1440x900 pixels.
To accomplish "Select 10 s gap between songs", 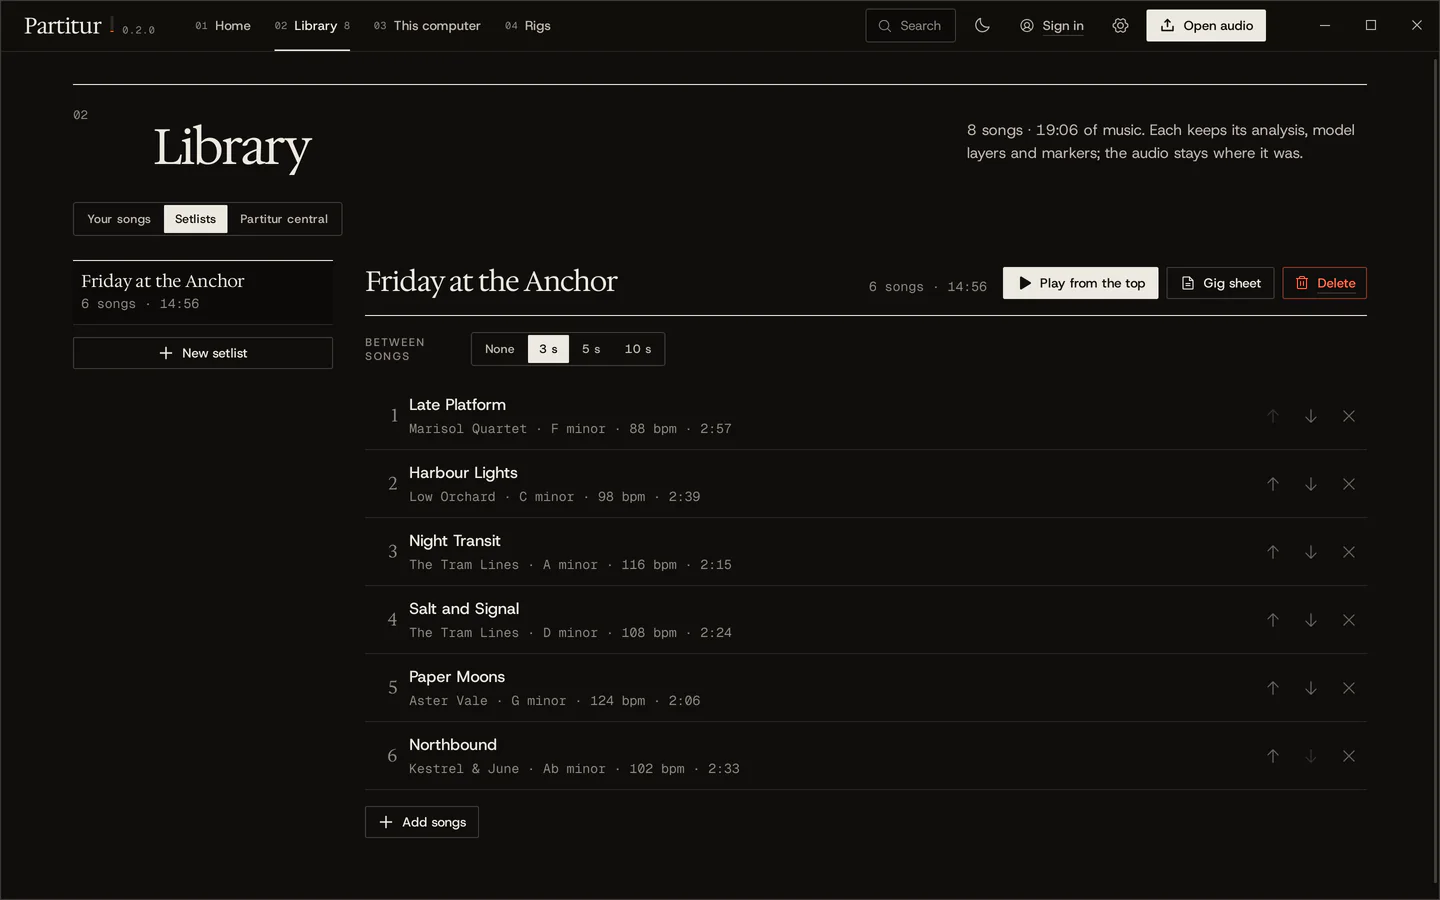I will point(638,349).
